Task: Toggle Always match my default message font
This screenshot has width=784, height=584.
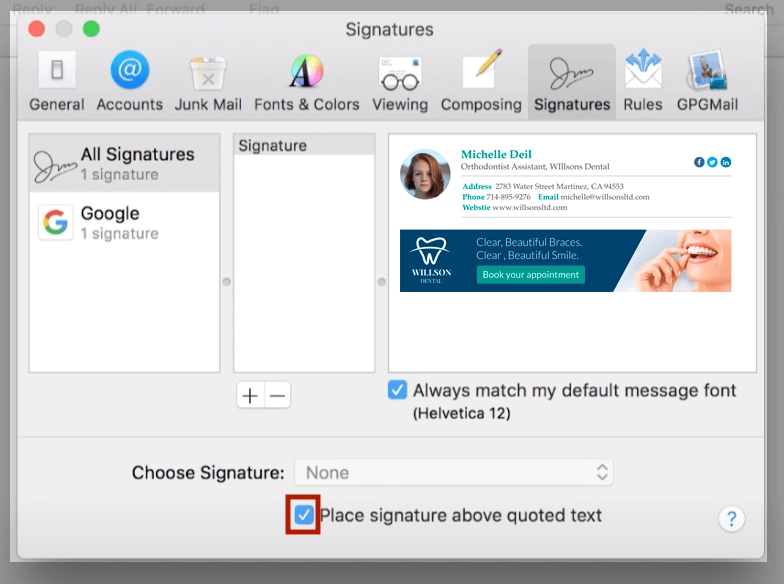Action: (398, 390)
